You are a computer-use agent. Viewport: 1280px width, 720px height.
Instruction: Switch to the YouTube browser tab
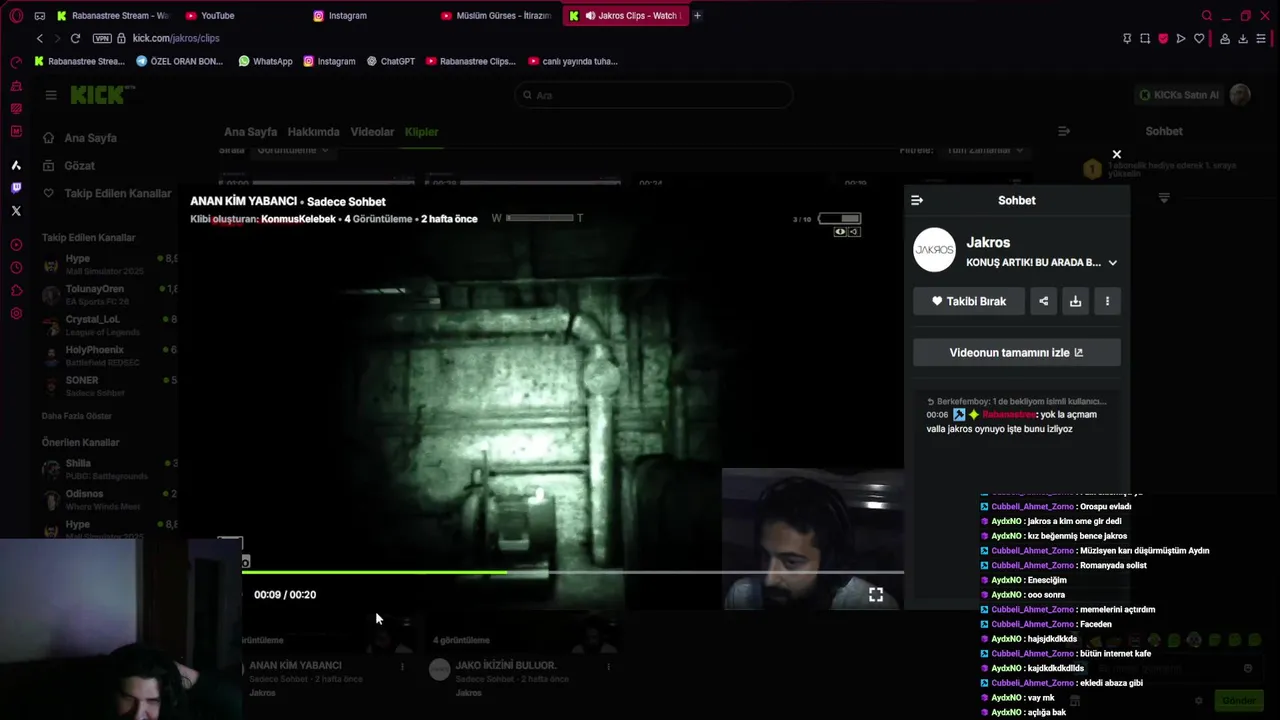240,16
